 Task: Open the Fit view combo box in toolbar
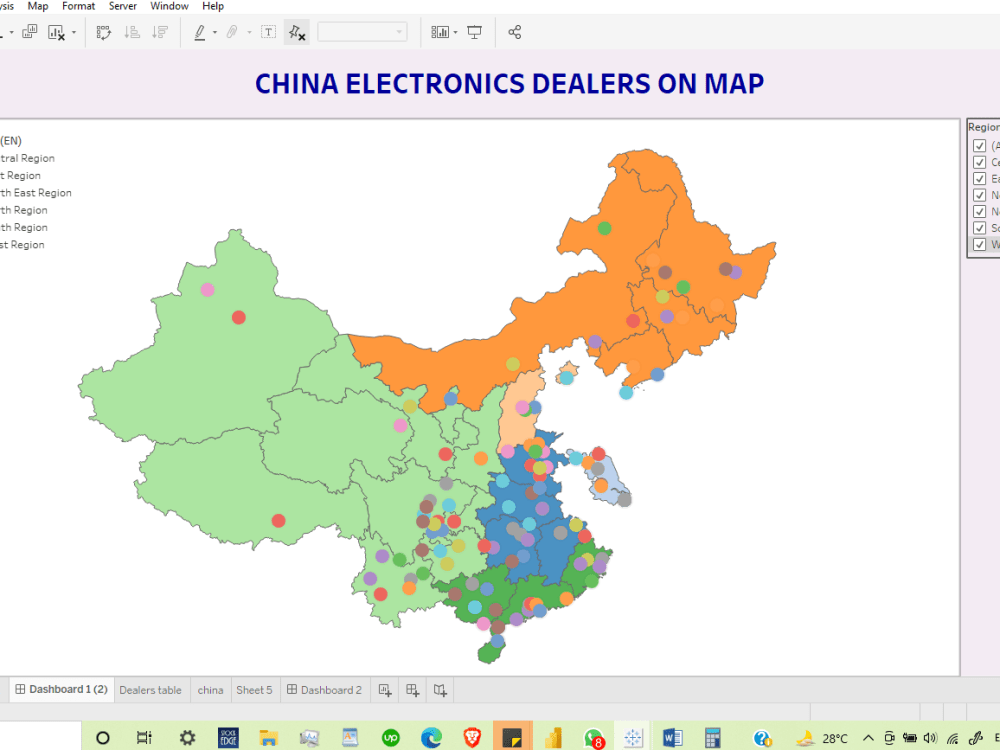pyautogui.click(x=362, y=32)
